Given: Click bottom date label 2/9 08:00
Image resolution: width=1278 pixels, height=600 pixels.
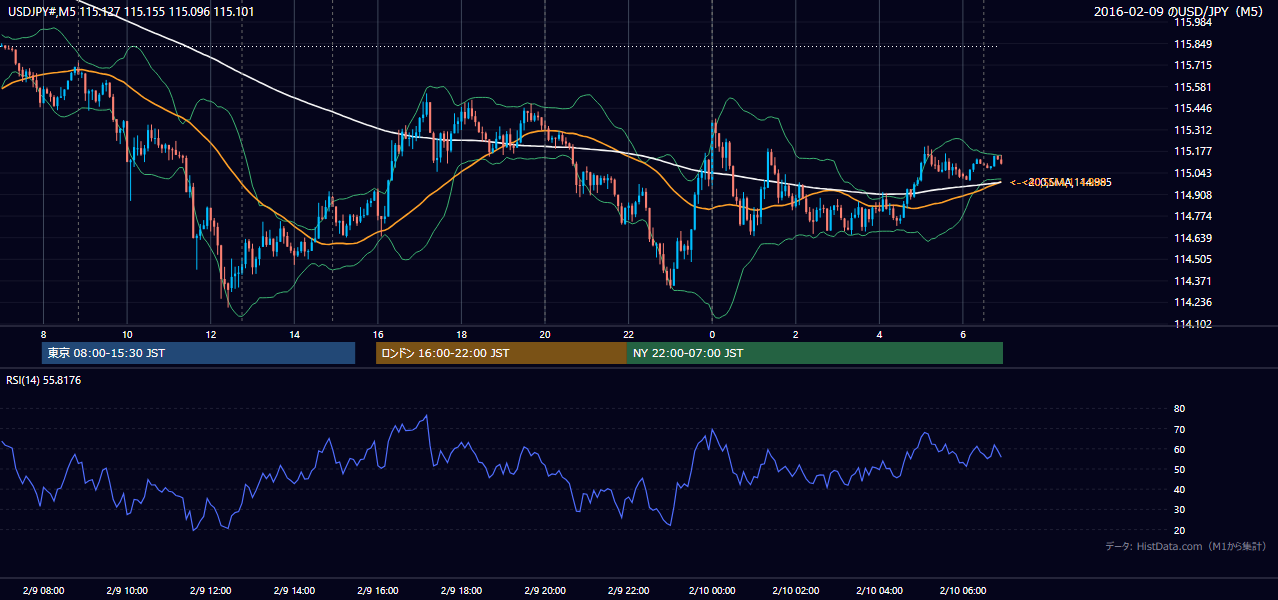Looking at the screenshot, I should [43, 591].
